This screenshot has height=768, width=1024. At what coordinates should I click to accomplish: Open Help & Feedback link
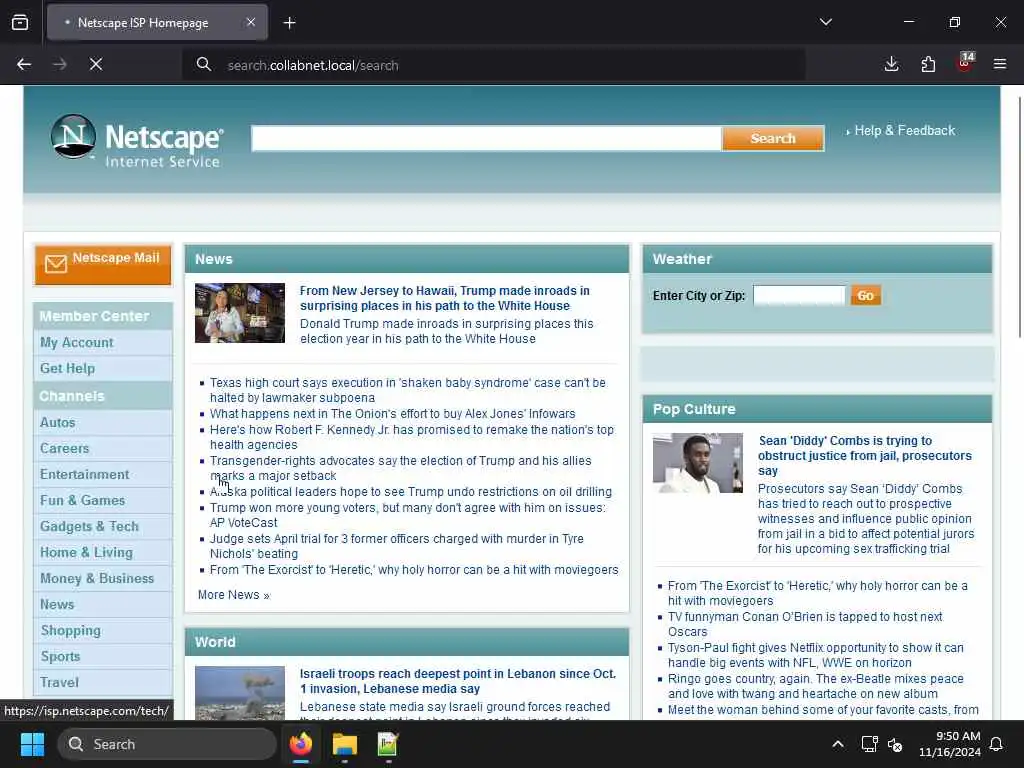(904, 131)
